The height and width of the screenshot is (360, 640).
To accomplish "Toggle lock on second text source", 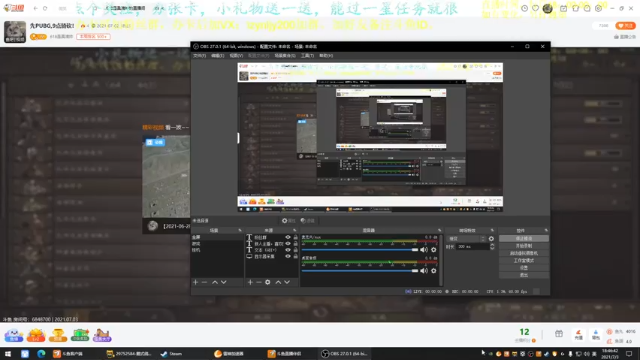I will point(296,244).
